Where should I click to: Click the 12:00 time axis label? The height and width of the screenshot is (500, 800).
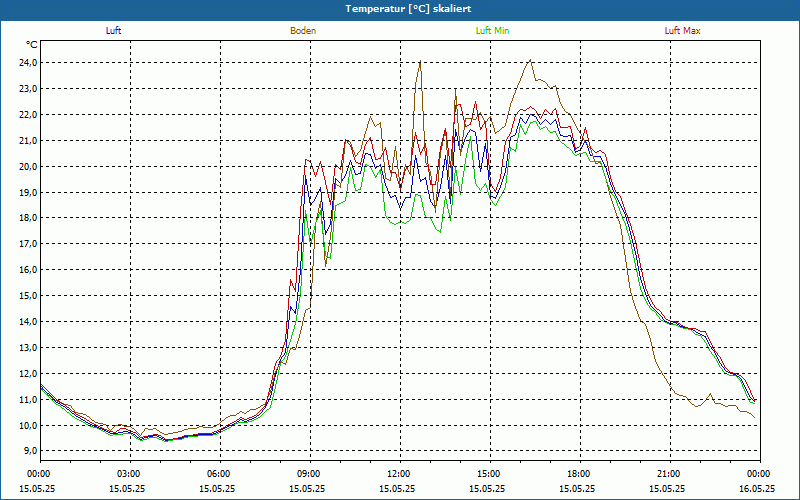tap(400, 474)
